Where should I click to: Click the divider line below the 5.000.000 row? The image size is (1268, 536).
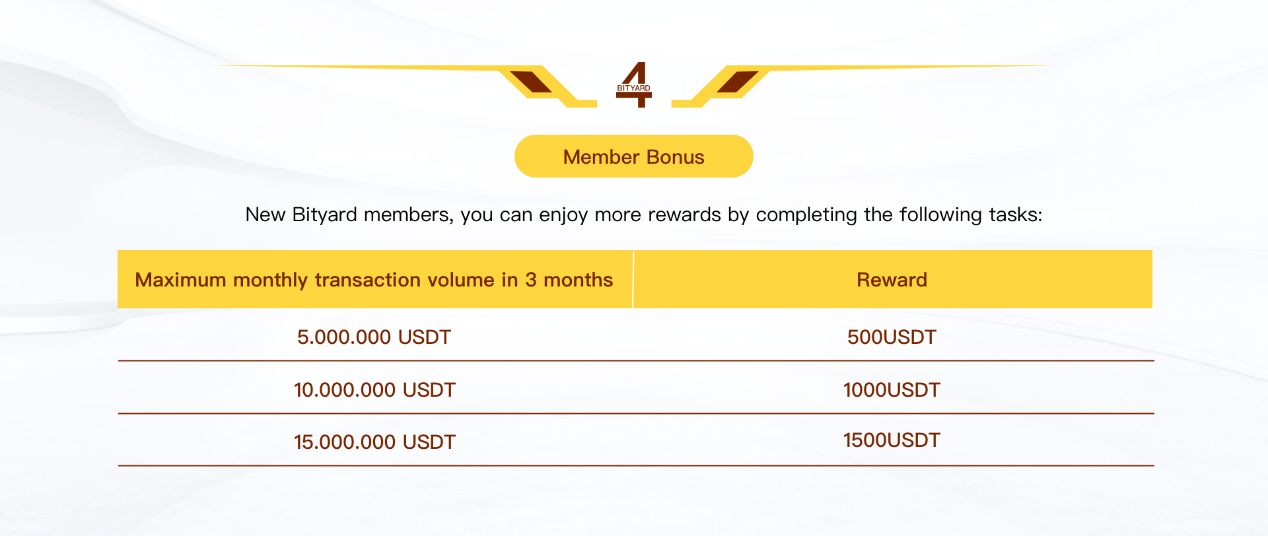click(636, 361)
